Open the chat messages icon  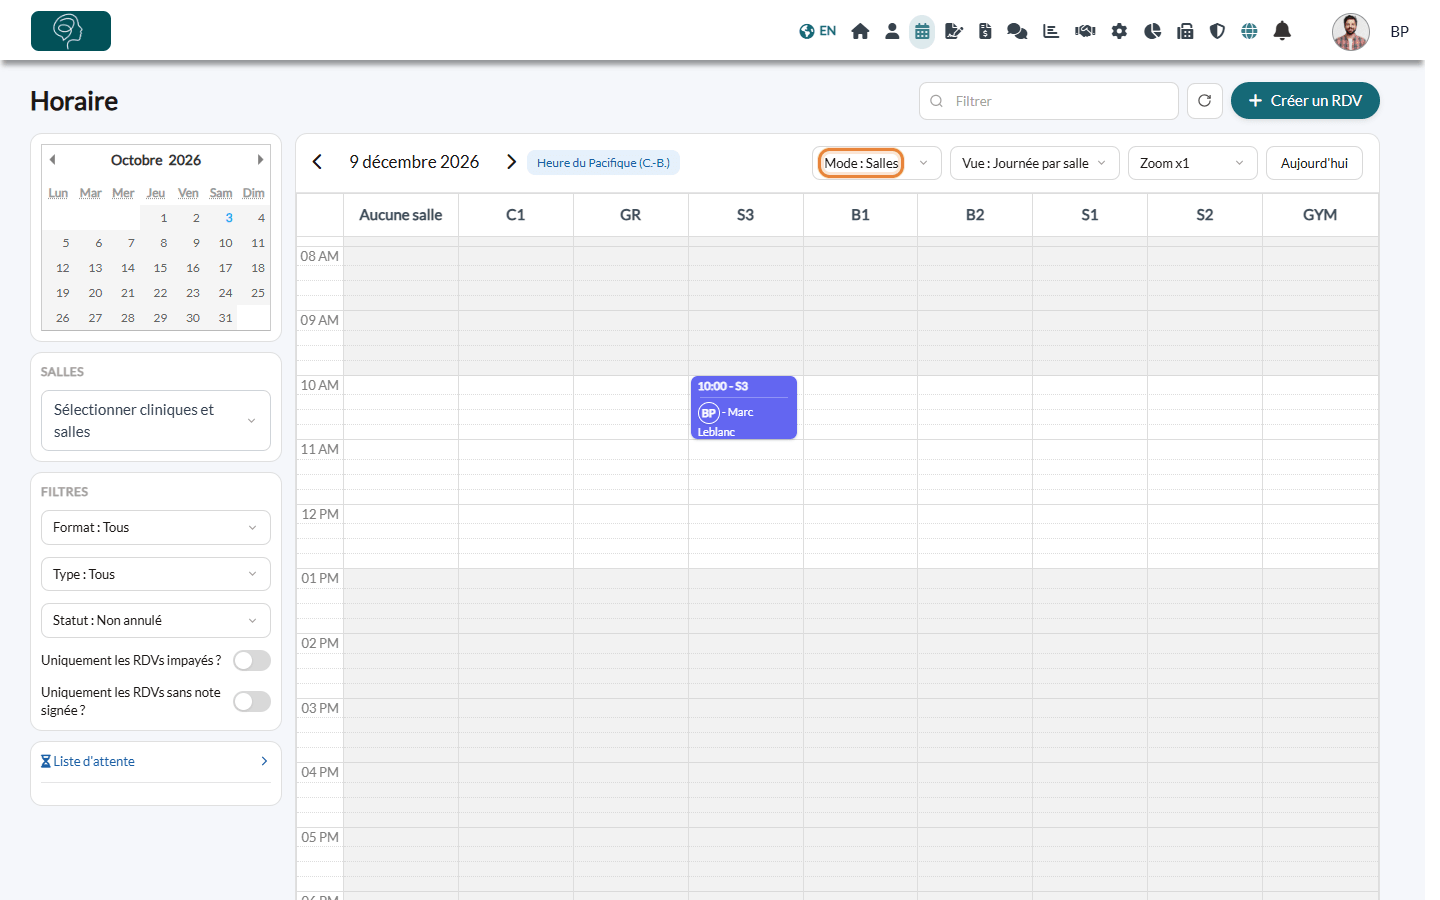[1017, 31]
